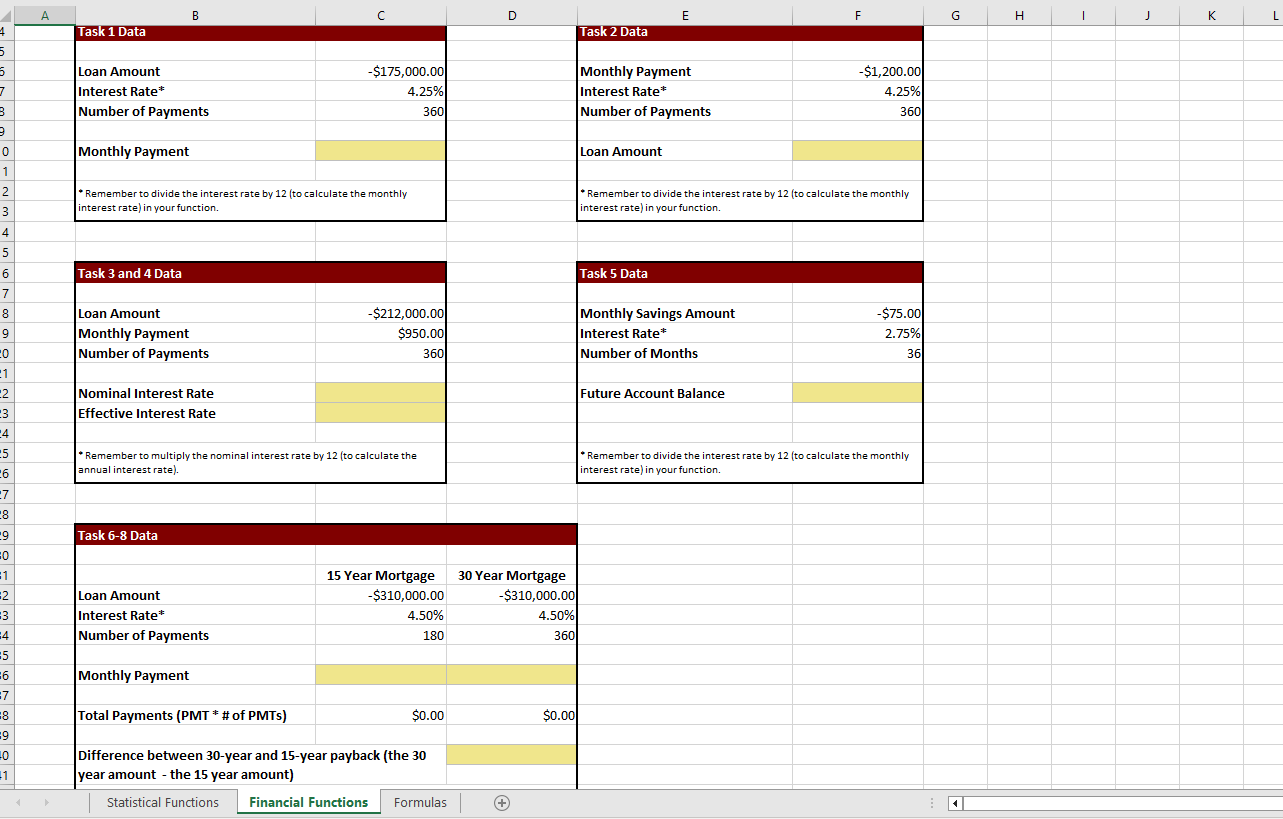Click the yellow Monthly Payment cell in Task 1
Image resolution: width=1283 pixels, height=819 pixels.
(x=380, y=150)
